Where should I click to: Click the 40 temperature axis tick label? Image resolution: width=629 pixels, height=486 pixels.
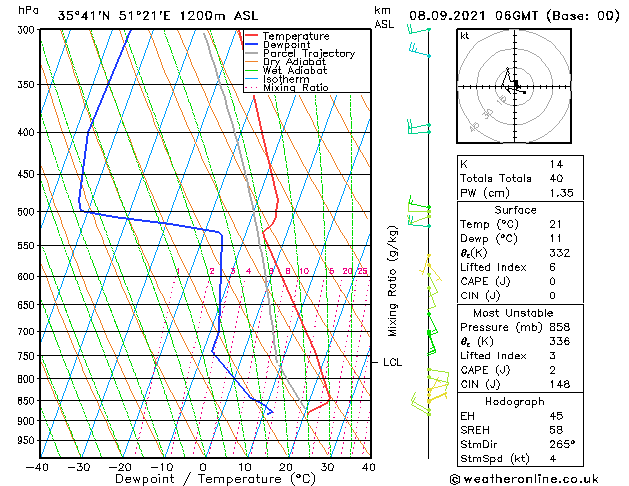(369, 467)
